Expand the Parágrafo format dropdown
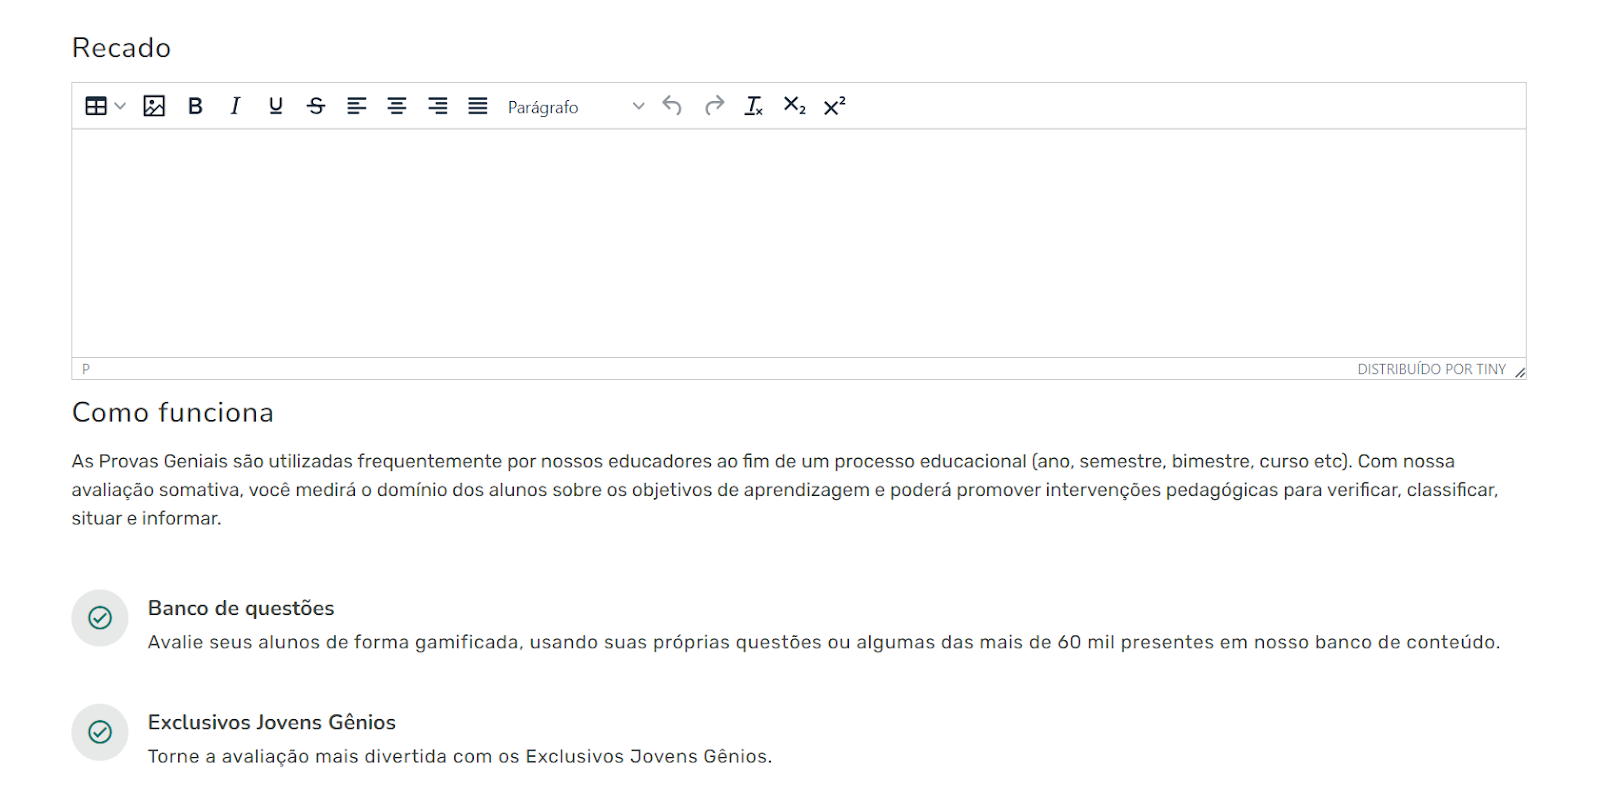This screenshot has width=1600, height=797. [x=575, y=107]
